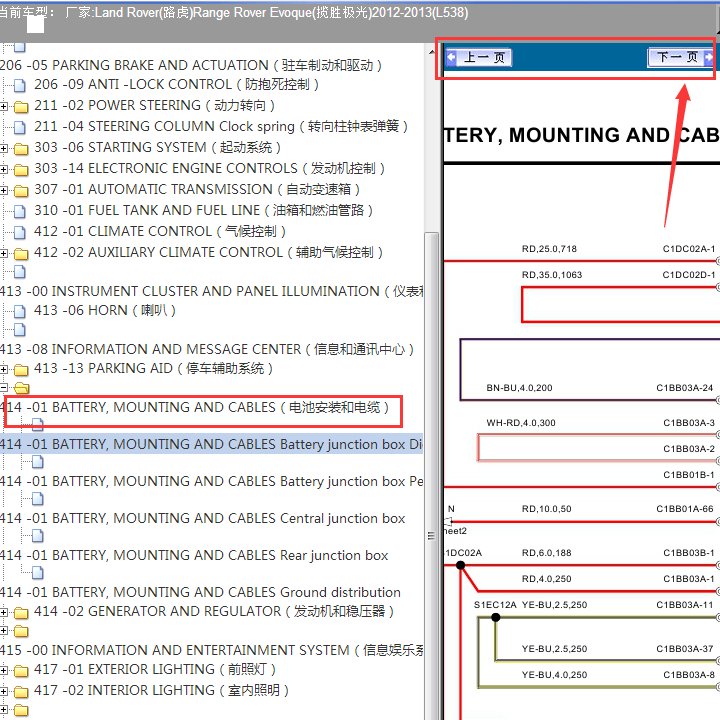The image size is (720, 720).
Task: Click folder icon of 417-02 INTERIOR LIGHTING
Action: (x=21, y=692)
